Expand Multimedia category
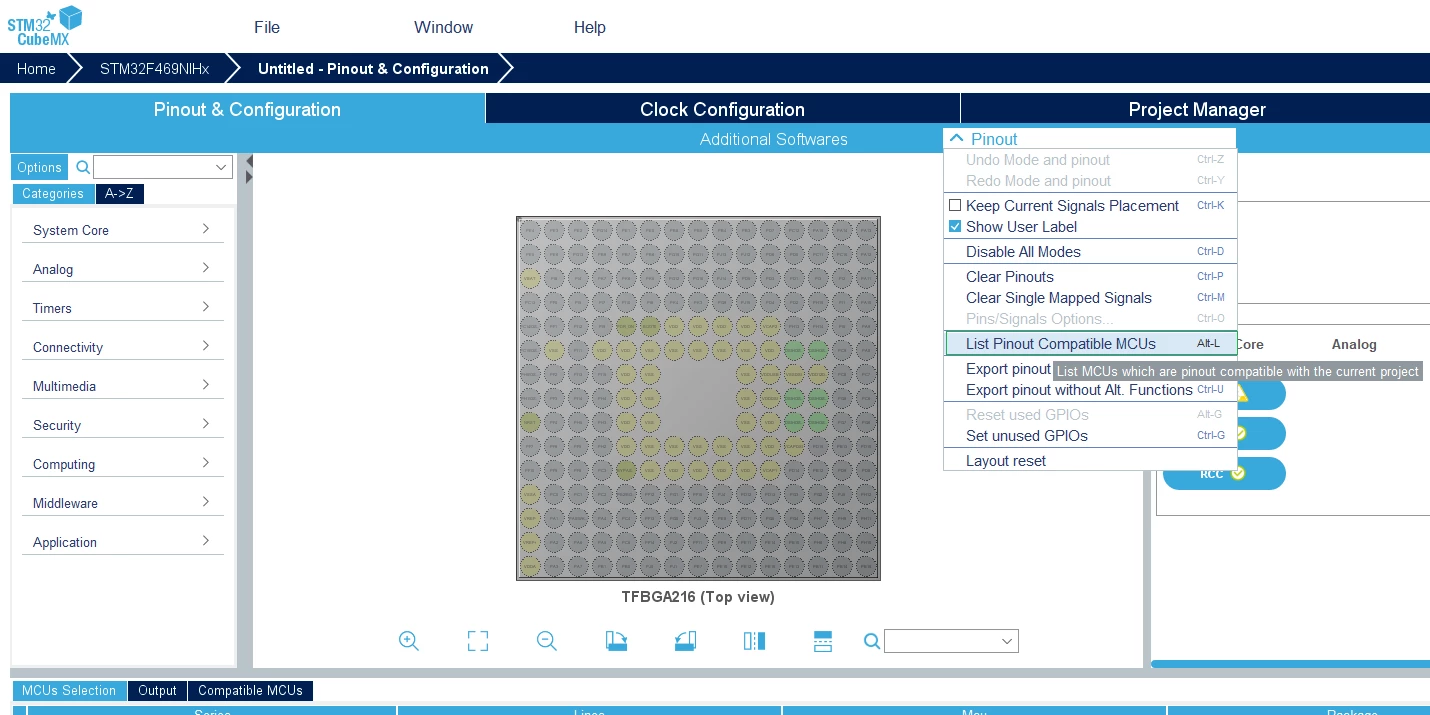 pos(122,386)
